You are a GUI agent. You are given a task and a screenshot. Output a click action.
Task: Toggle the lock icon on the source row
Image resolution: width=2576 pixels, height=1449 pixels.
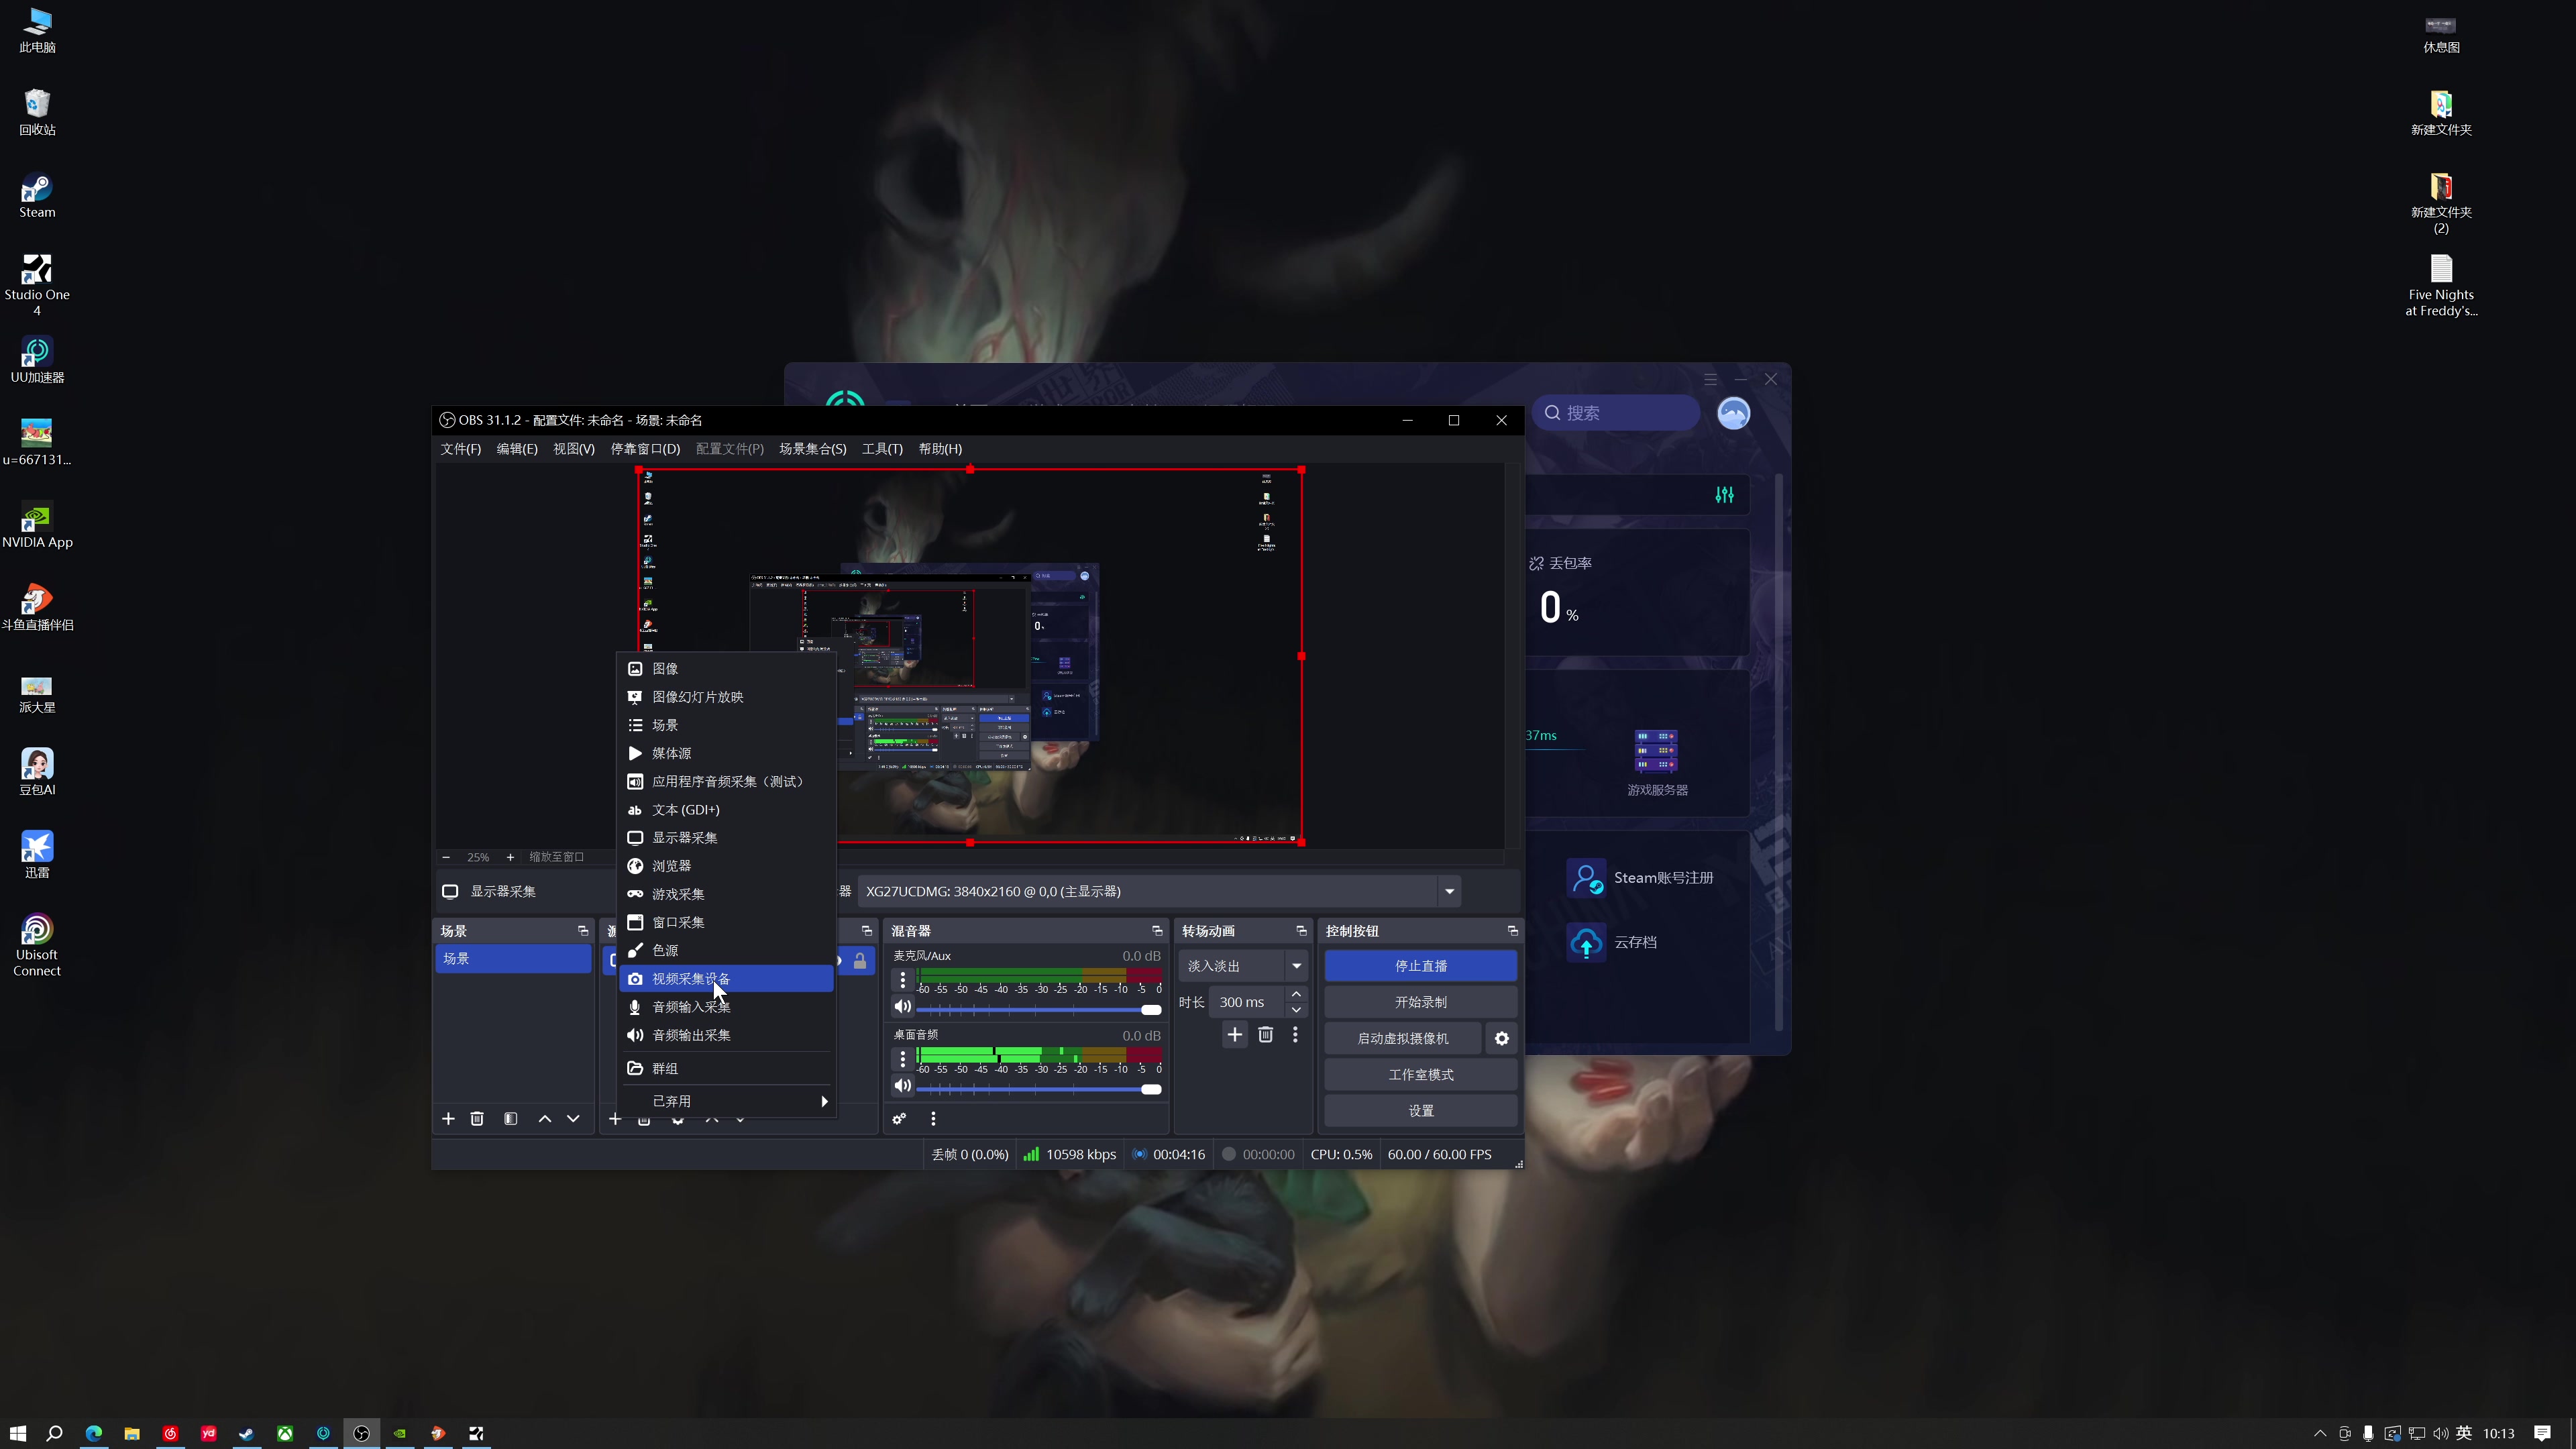pos(860,961)
